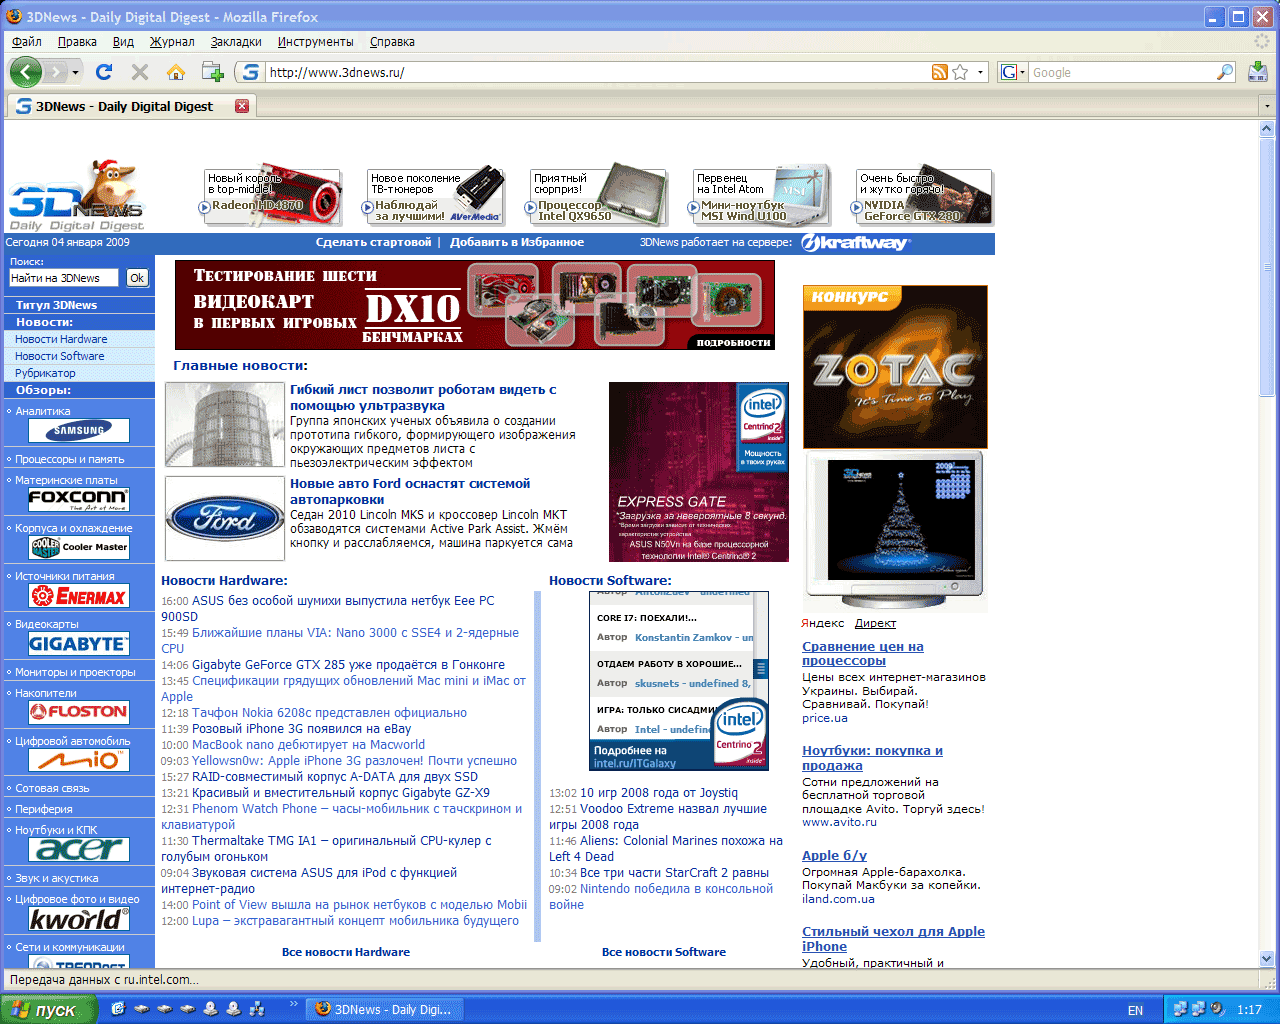Bookmark this page with the star icon
The image size is (1280, 1024).
point(960,72)
